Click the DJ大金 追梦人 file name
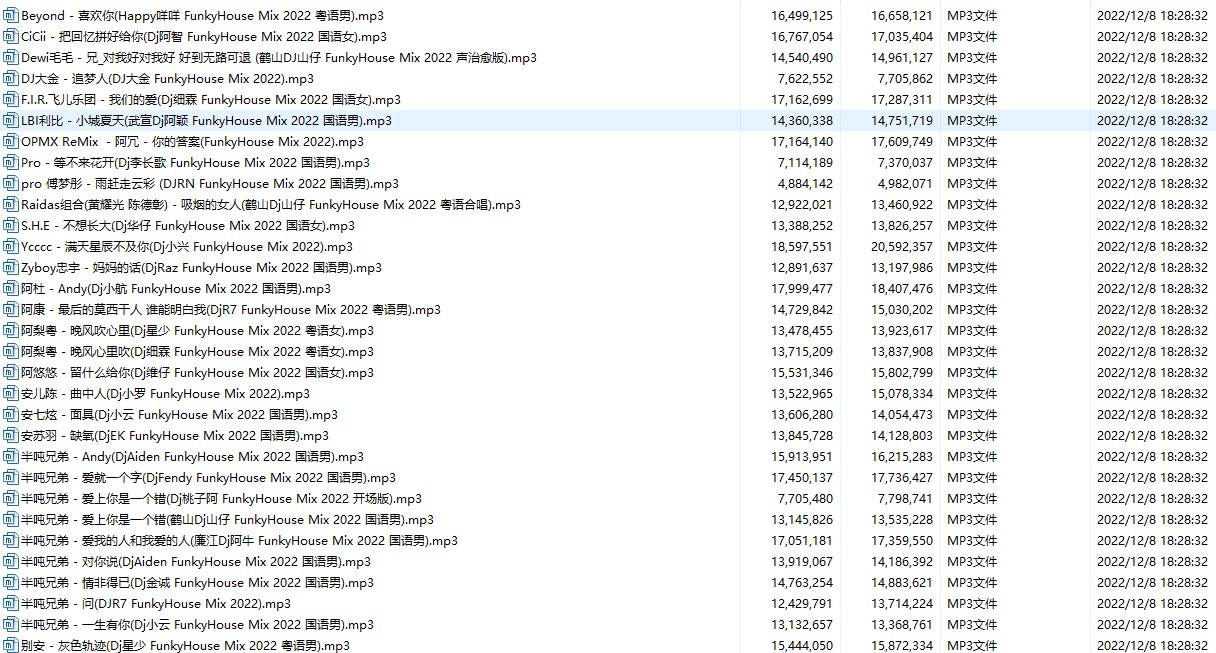 coord(167,79)
